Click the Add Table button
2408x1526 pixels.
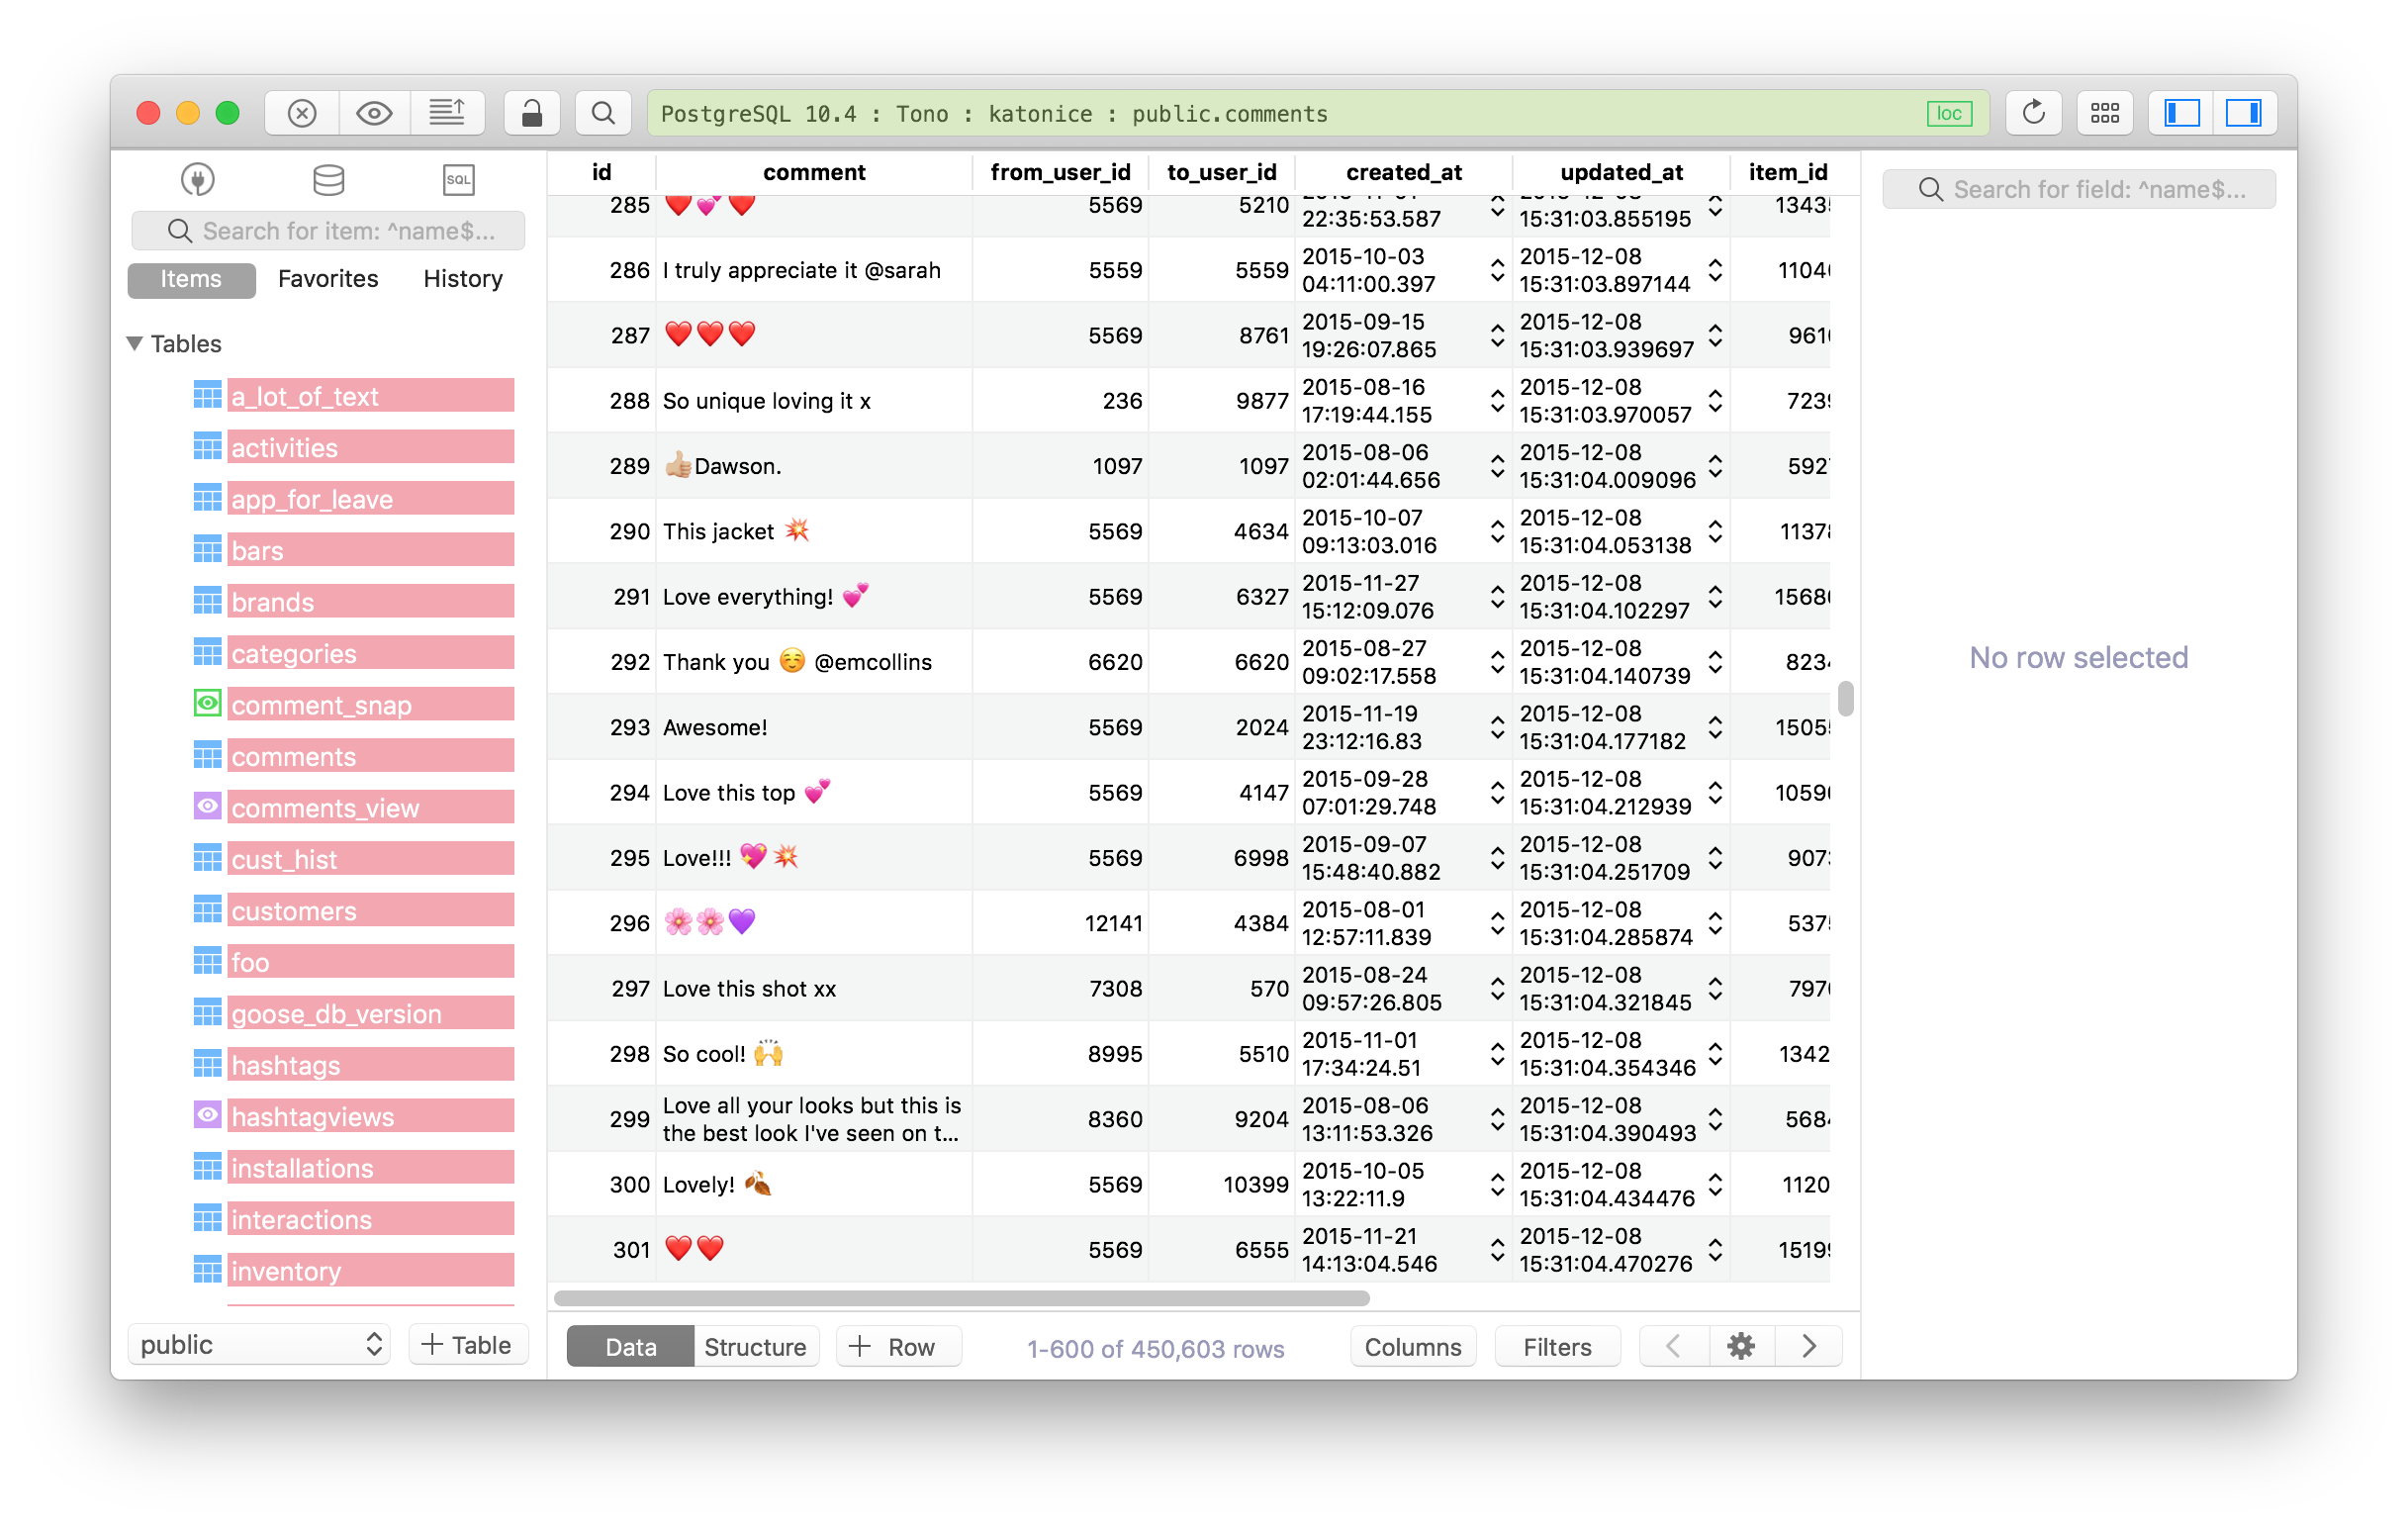[x=465, y=1345]
